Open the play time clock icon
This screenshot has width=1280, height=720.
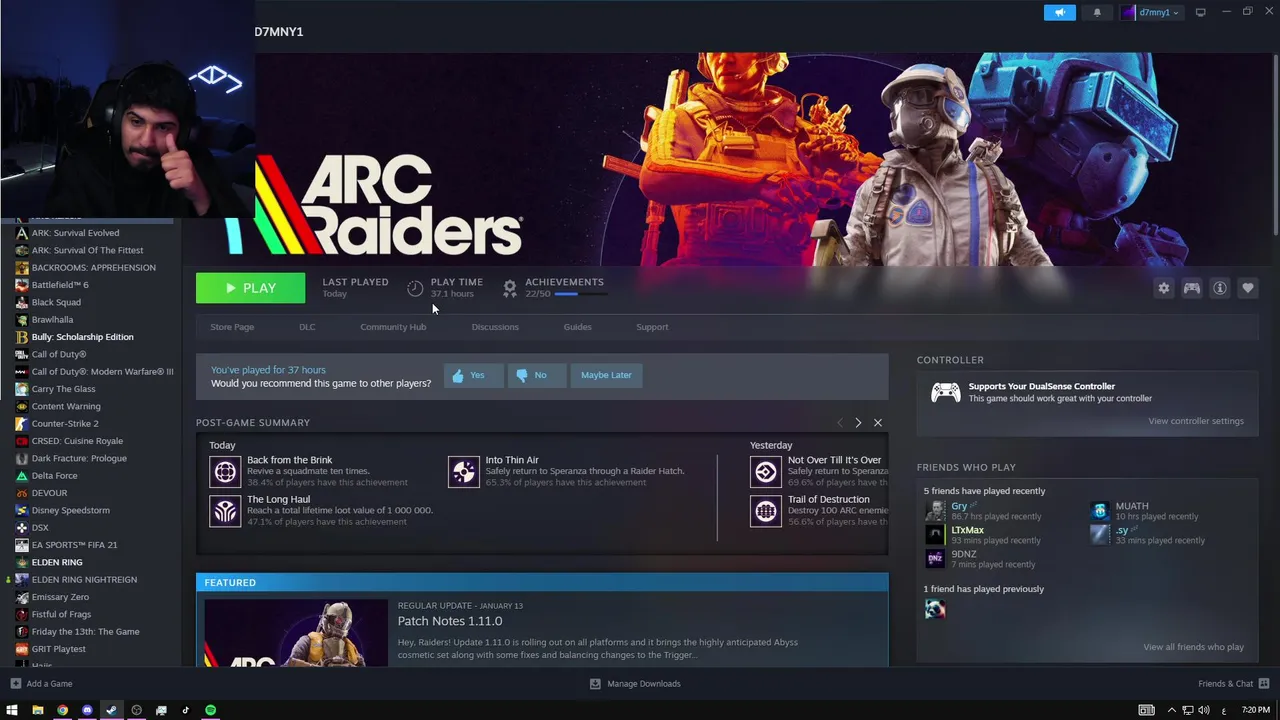point(415,288)
